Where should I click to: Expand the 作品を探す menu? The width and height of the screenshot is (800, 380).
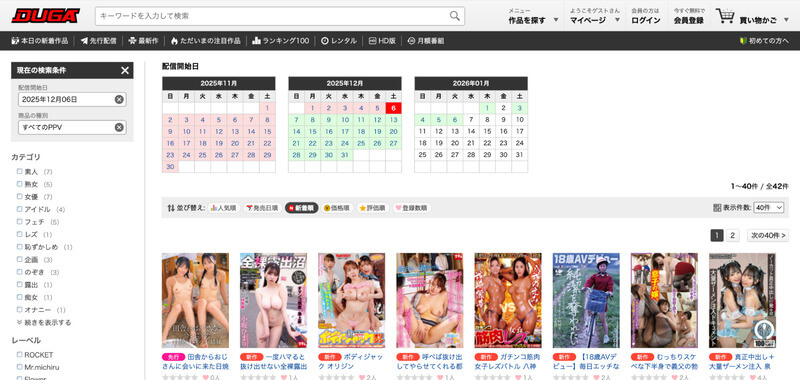[533, 20]
